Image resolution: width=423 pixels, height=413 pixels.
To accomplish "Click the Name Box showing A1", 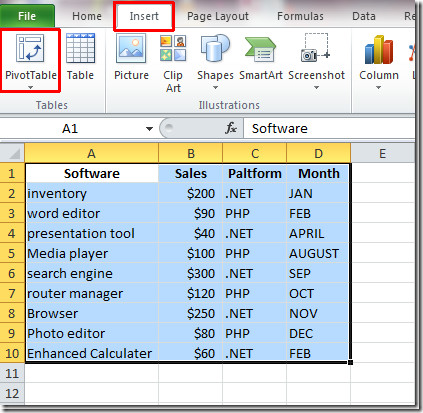I will click(x=70, y=128).
